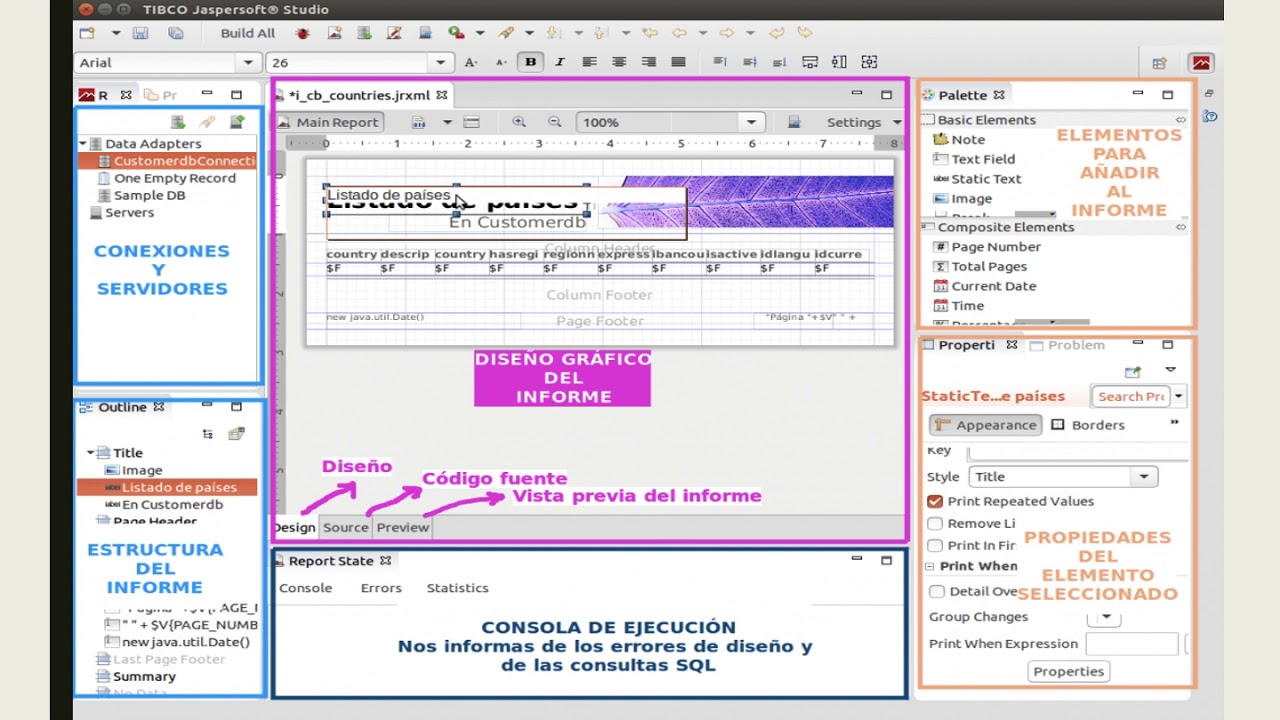
Task: Select CustomerdbConnection data adapter
Action: pos(177,161)
